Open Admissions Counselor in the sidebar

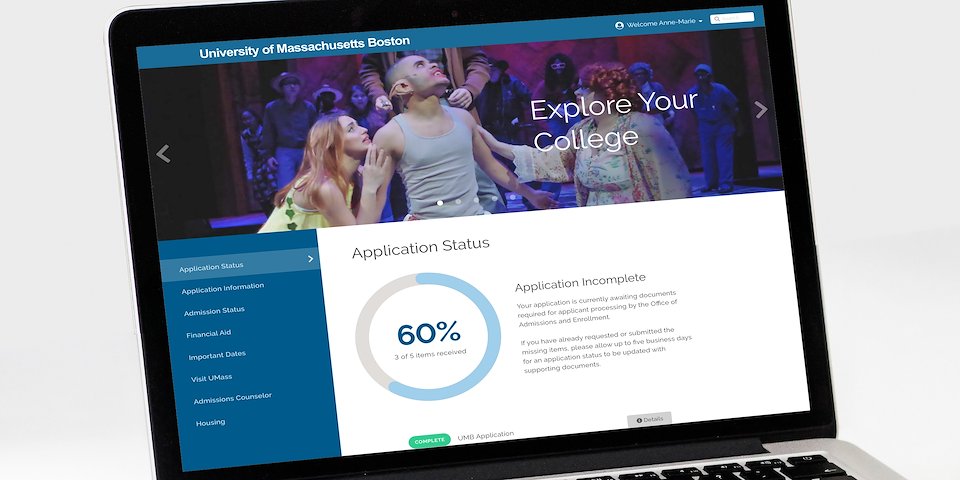pos(233,399)
